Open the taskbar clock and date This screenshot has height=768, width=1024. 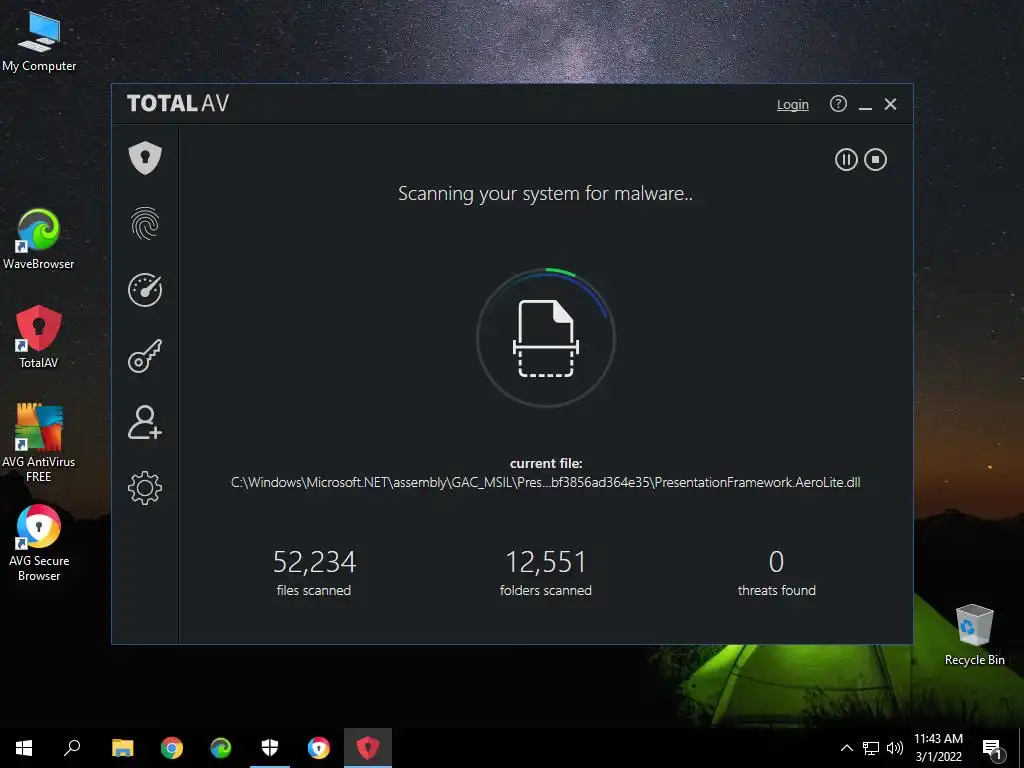point(938,748)
